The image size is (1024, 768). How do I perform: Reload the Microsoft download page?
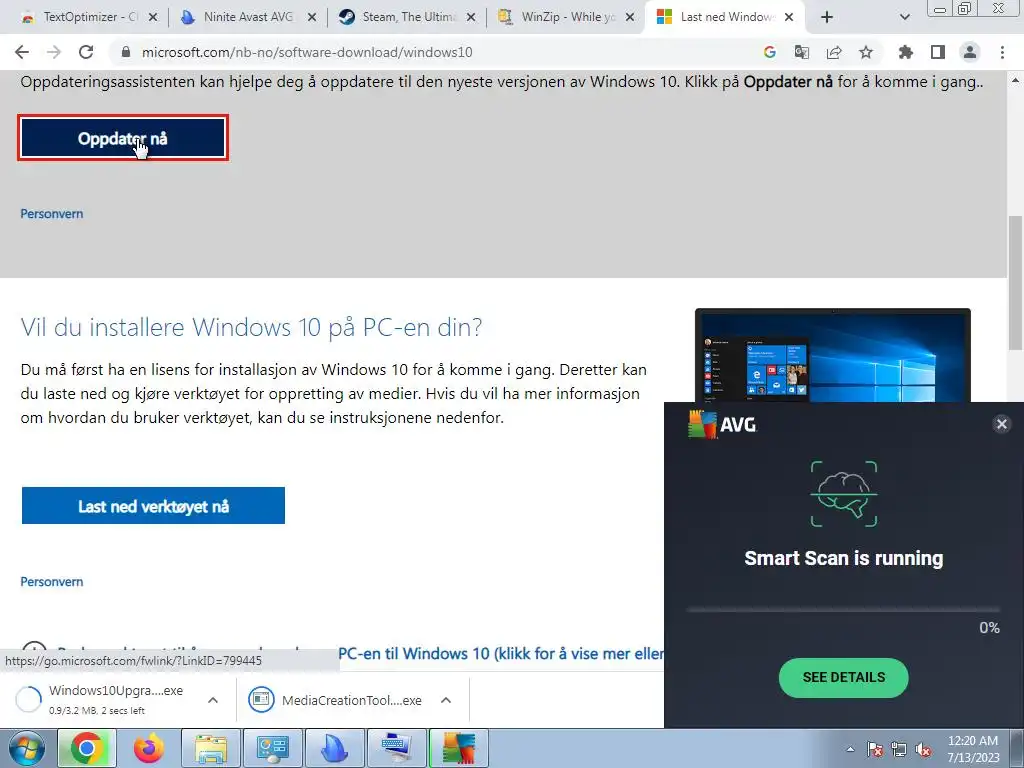[x=86, y=52]
